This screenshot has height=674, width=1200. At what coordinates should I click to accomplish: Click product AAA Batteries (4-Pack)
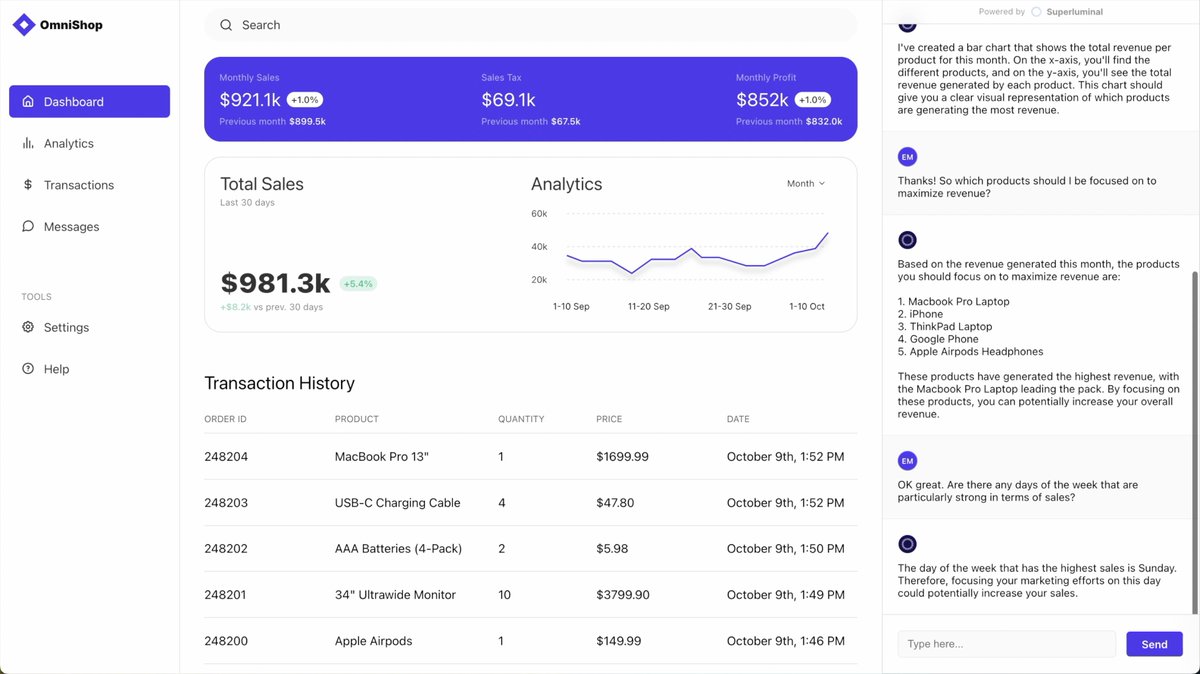[x=399, y=549]
